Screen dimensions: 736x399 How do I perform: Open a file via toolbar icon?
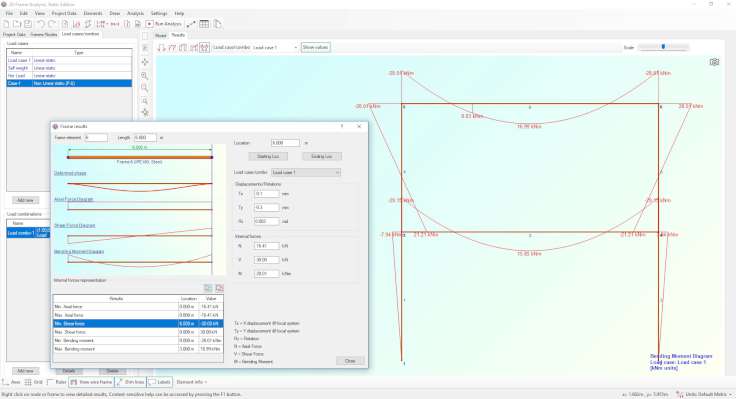click(x=17, y=24)
